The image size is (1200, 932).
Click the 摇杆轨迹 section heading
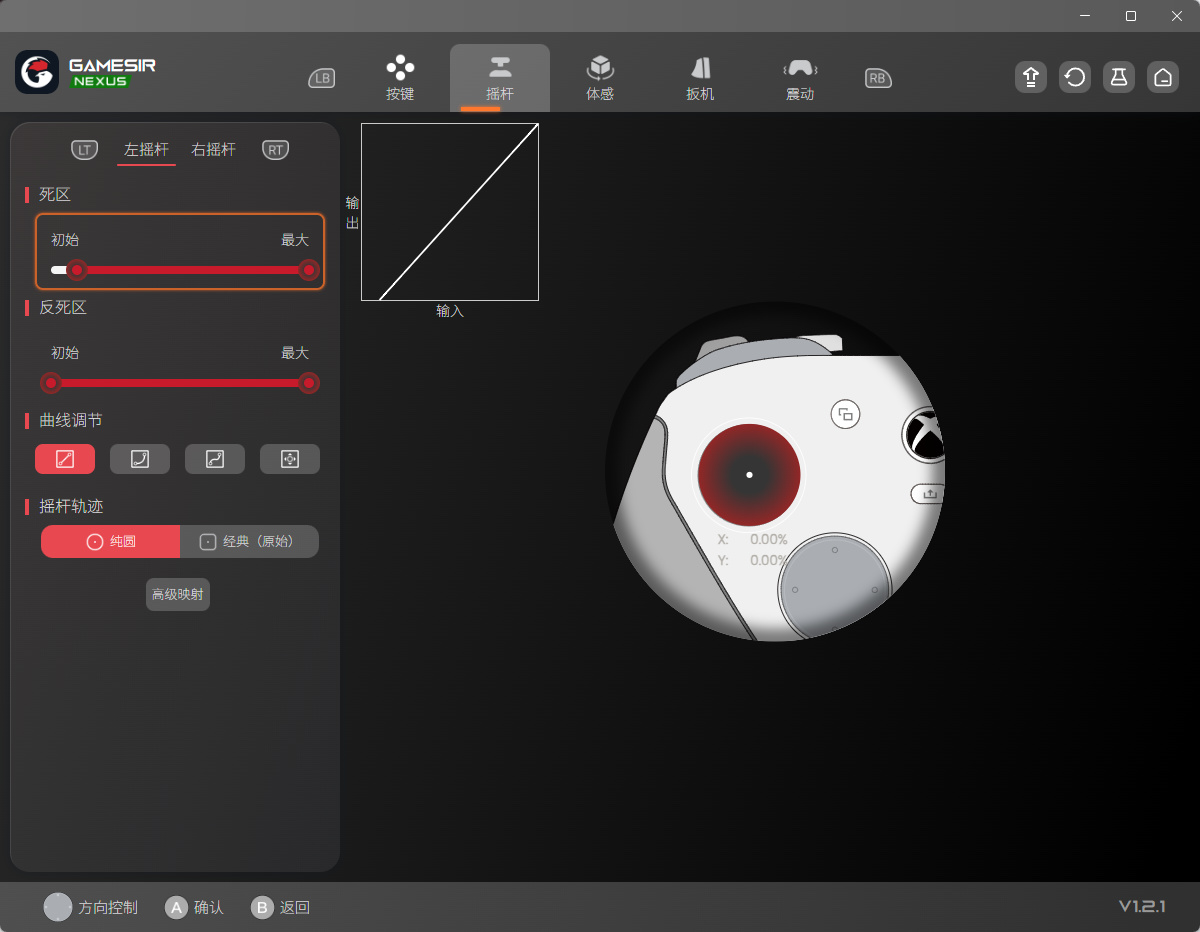(x=71, y=506)
